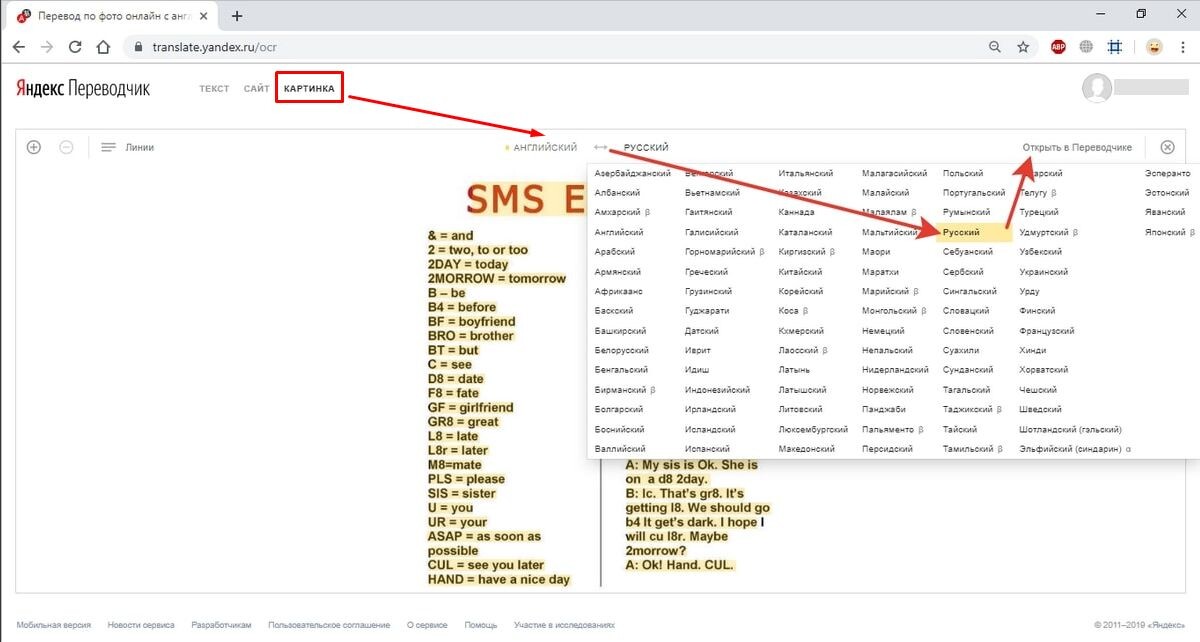The width and height of the screenshot is (1200, 642).
Task: Click the recognized line 'CUL = see you later'
Action: pyautogui.click(x=486, y=565)
